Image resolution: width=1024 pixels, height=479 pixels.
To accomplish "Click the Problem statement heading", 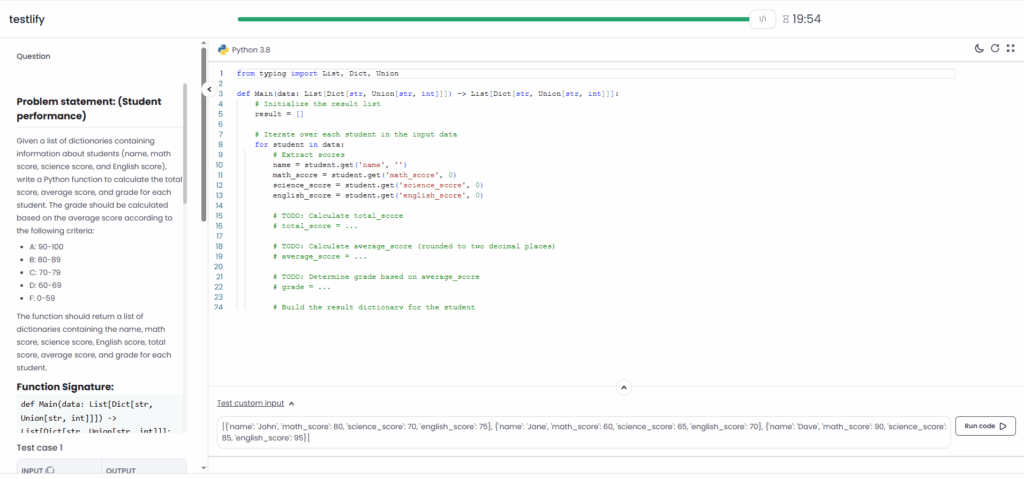I will point(89,108).
